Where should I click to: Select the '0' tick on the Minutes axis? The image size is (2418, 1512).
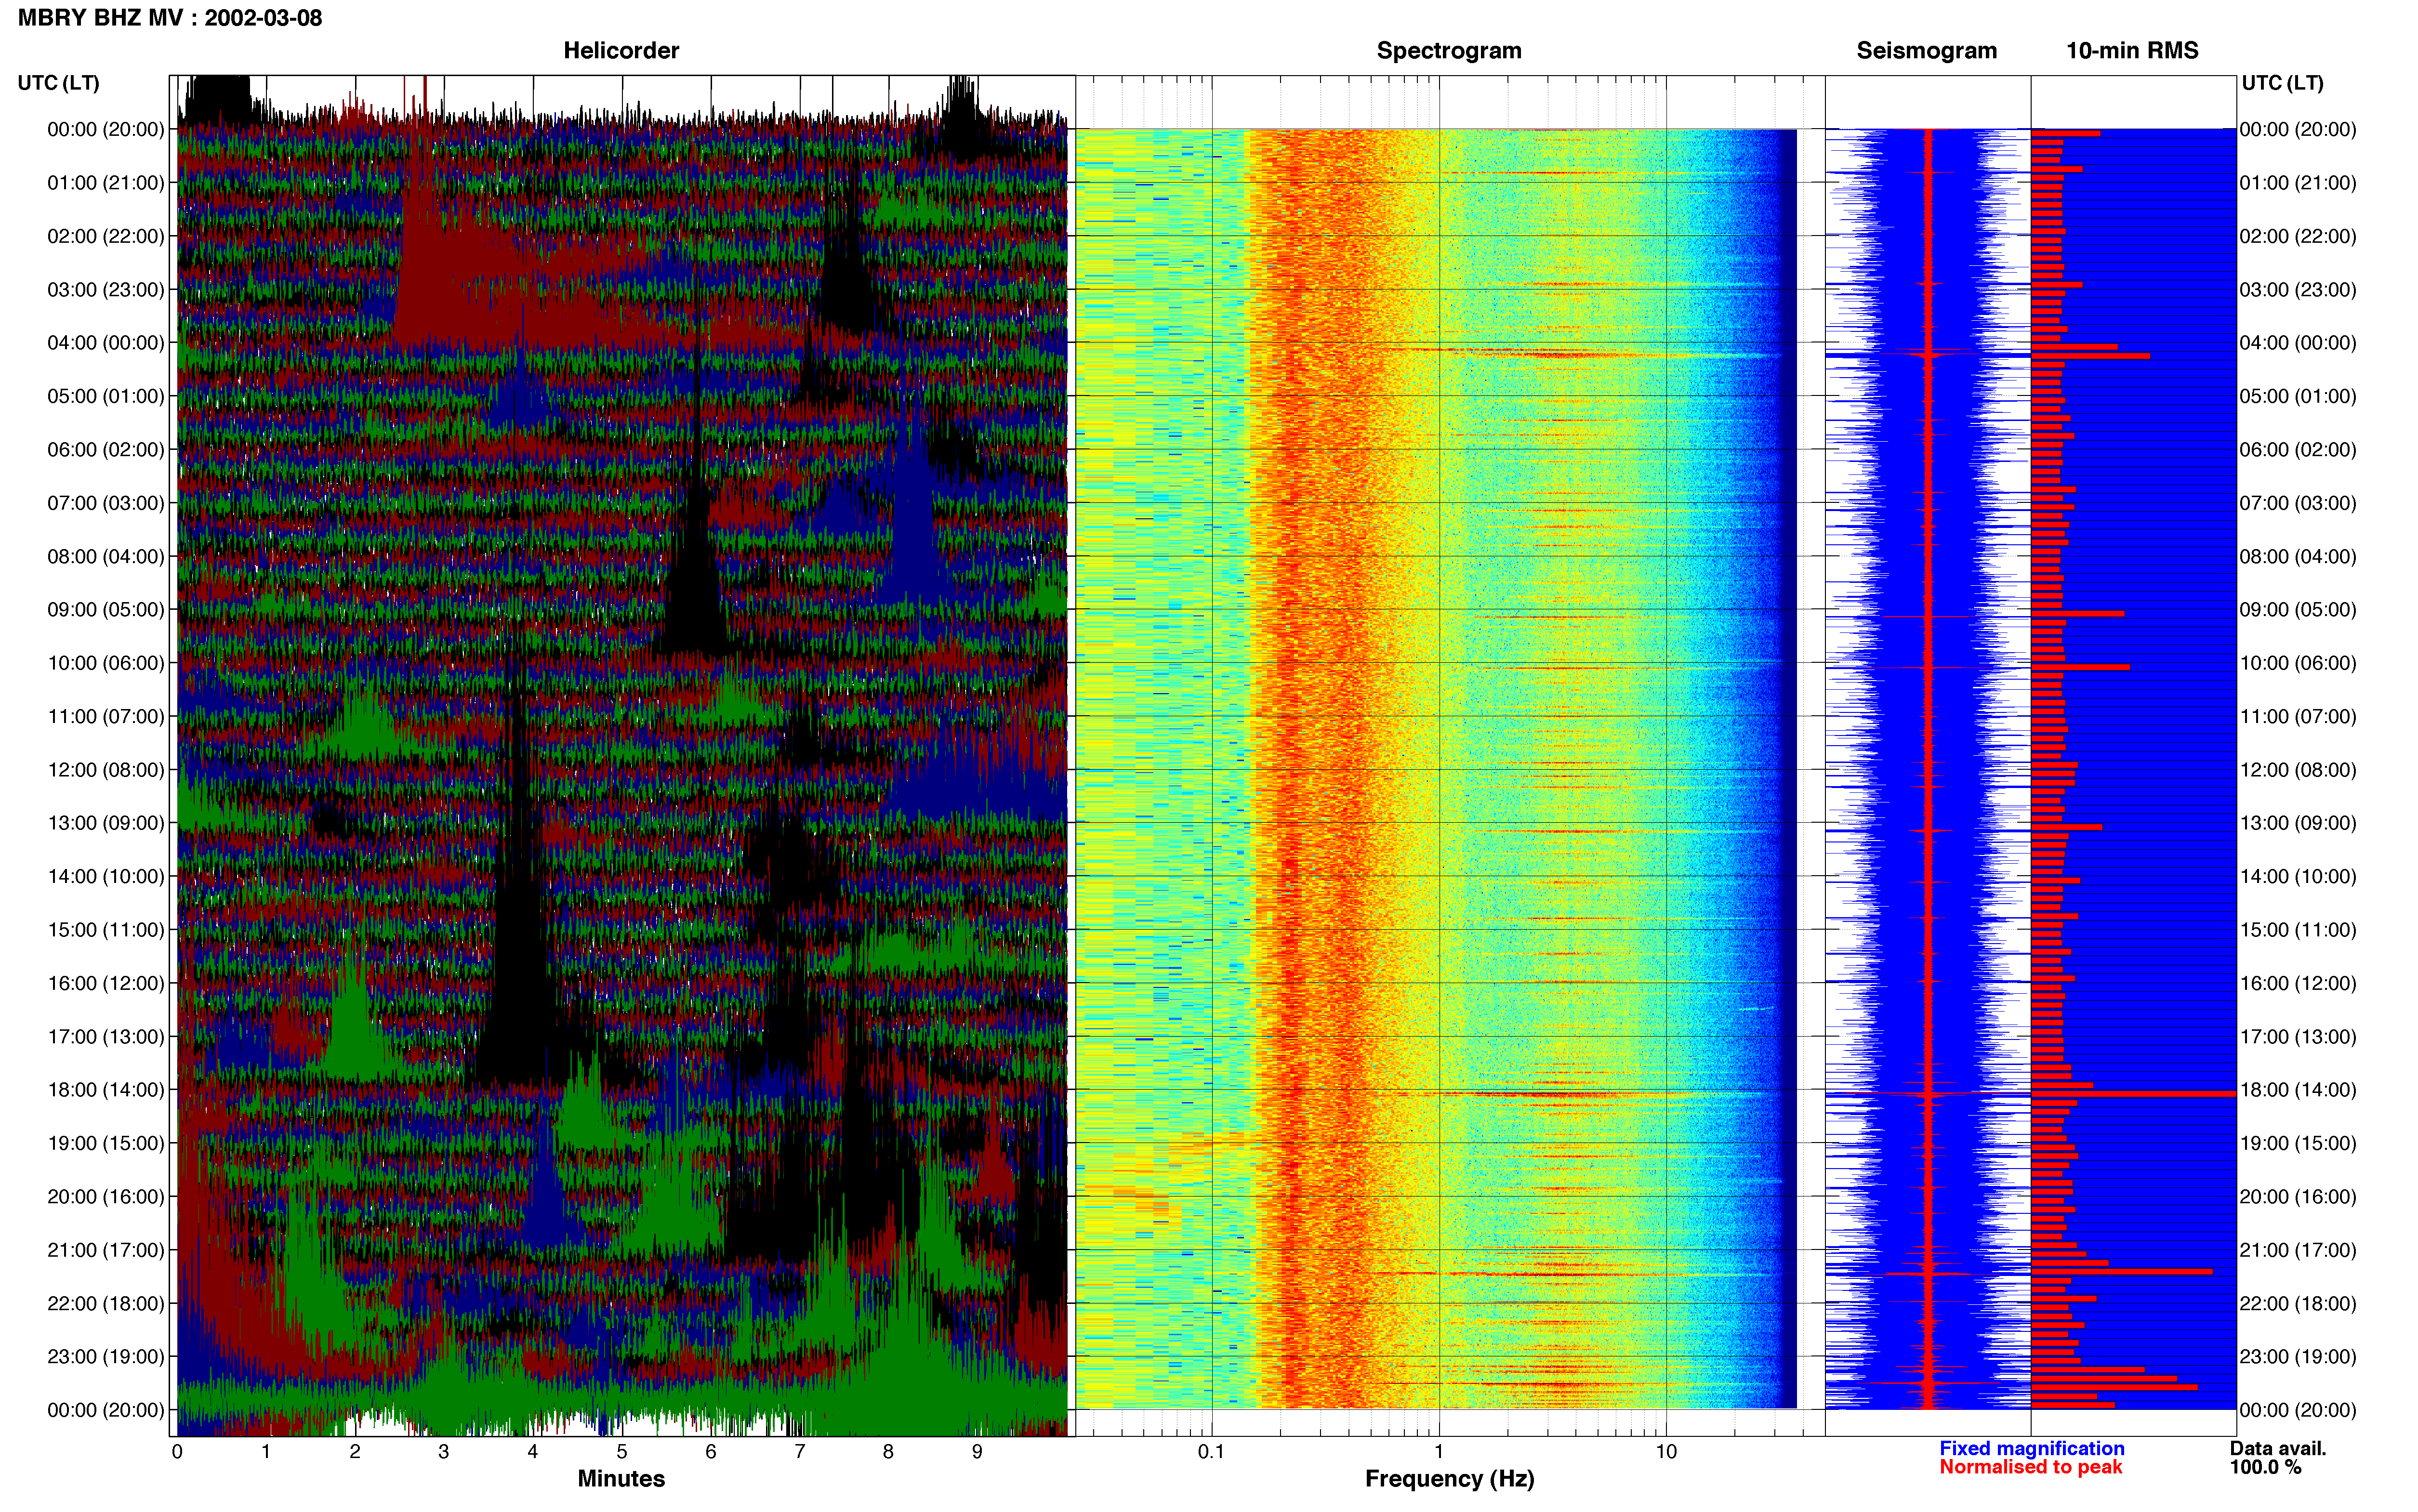tap(177, 1452)
